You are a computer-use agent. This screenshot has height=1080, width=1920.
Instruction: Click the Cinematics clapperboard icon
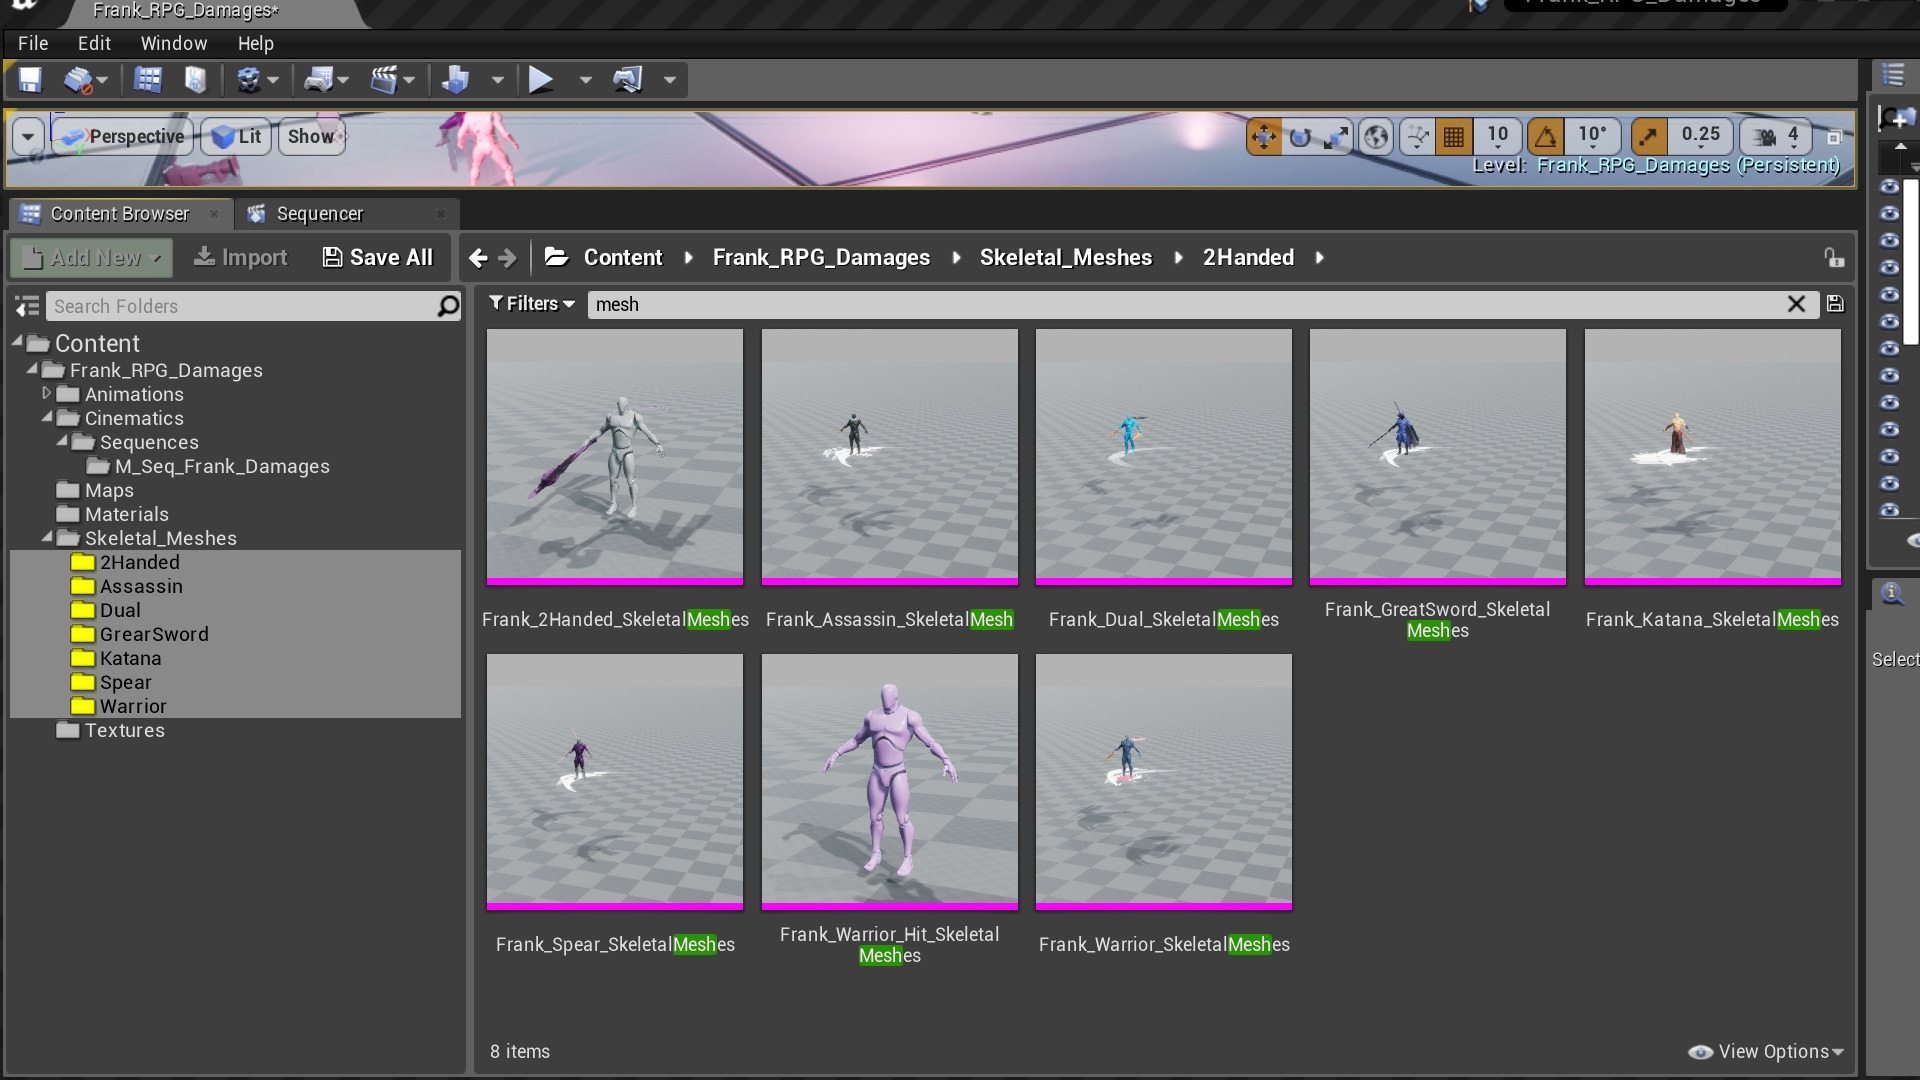383,80
